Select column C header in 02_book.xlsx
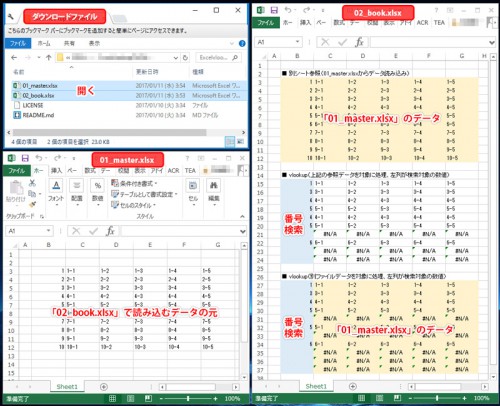 [x=330, y=56]
